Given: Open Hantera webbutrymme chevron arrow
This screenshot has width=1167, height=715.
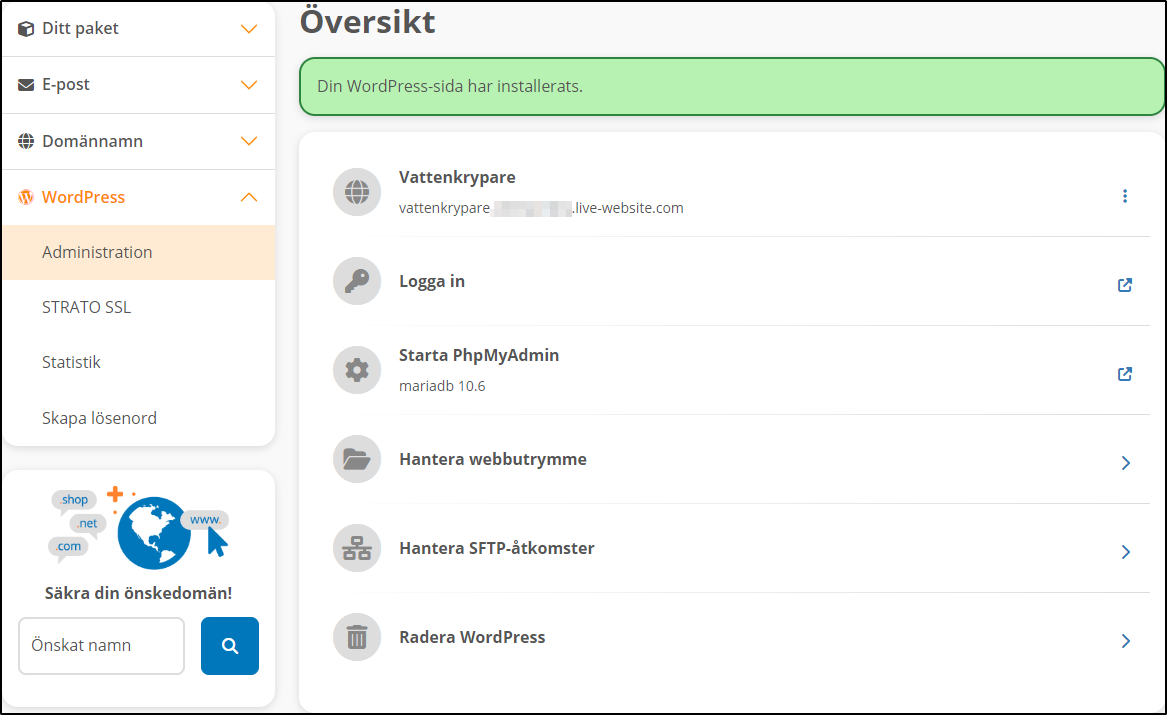Looking at the screenshot, I should (1126, 463).
